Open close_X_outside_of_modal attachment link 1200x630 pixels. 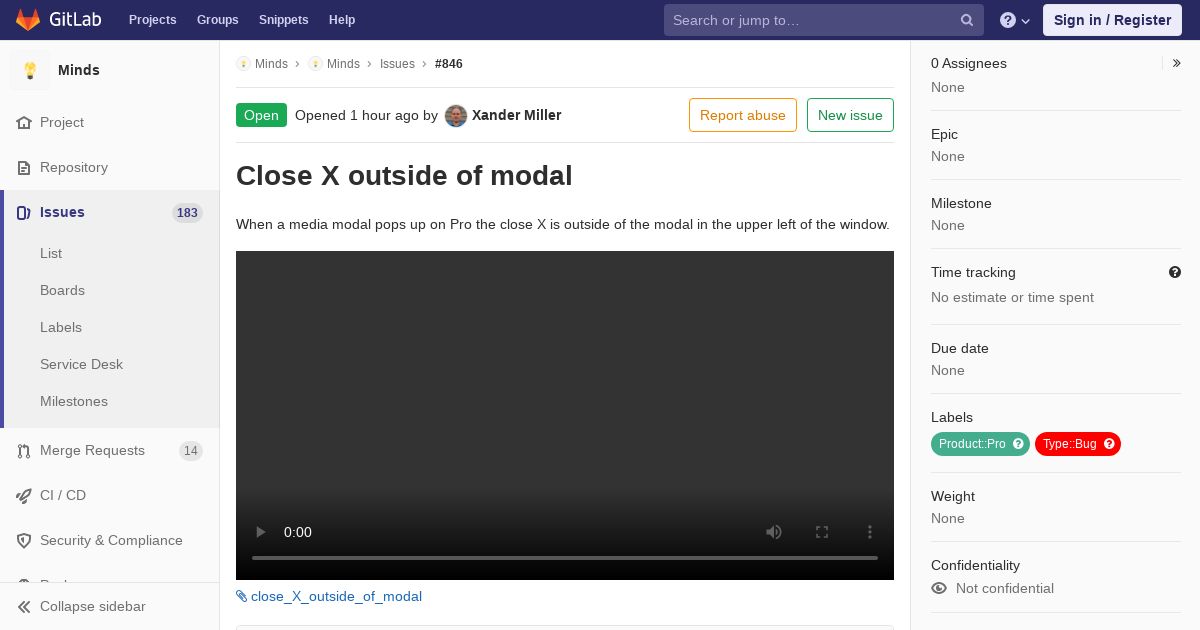(x=336, y=596)
